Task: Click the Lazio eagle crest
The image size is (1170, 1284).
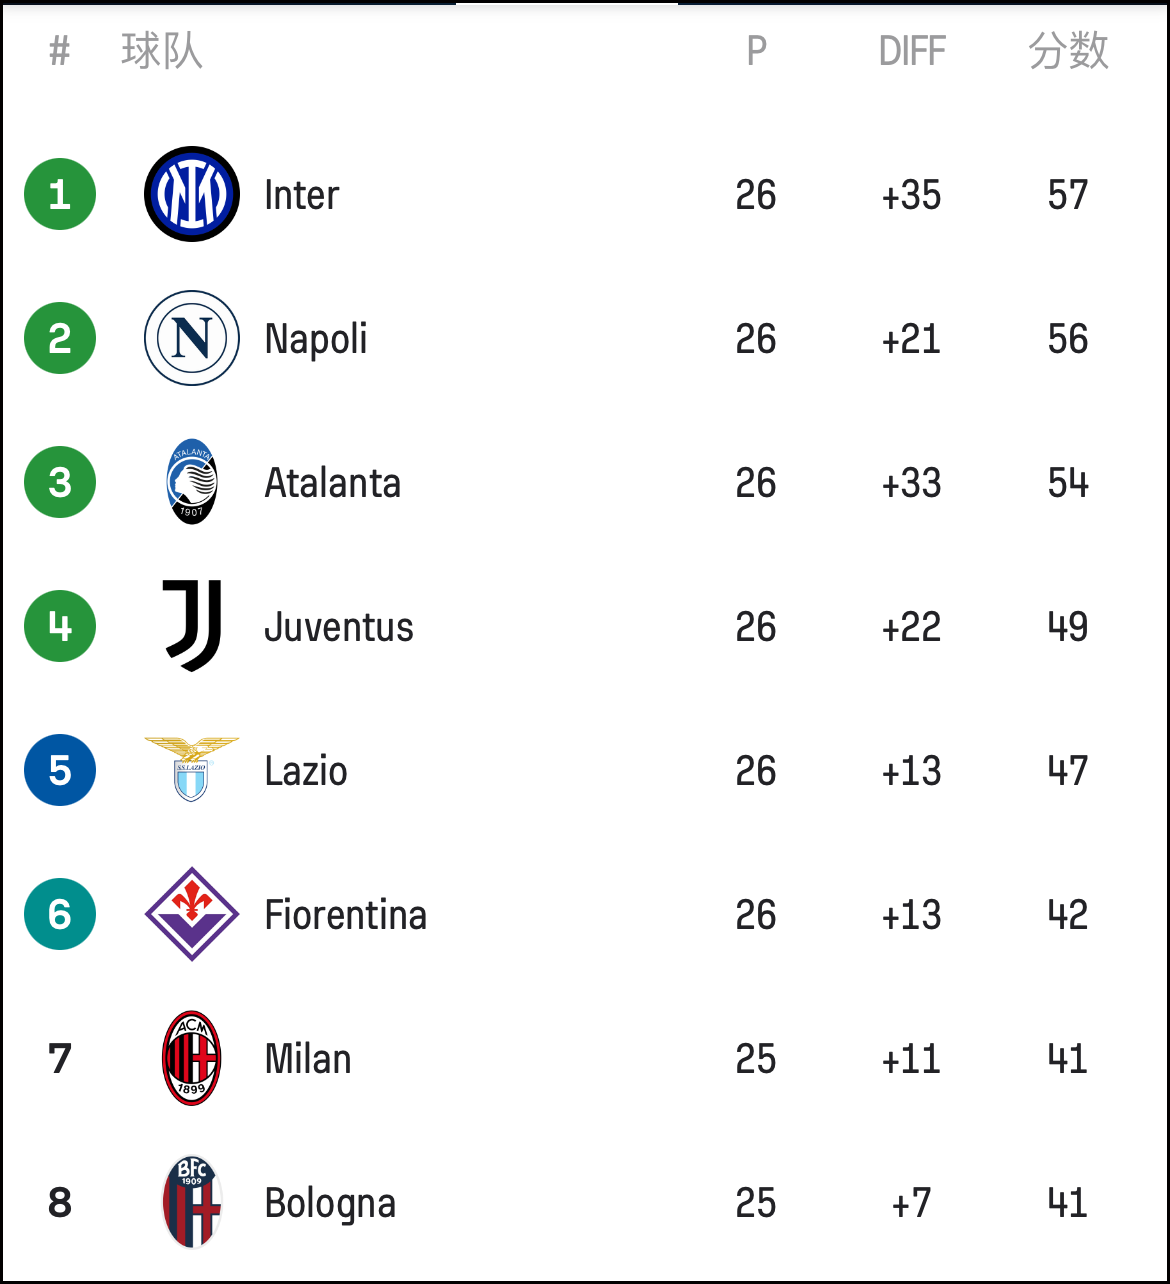Action: point(192,770)
